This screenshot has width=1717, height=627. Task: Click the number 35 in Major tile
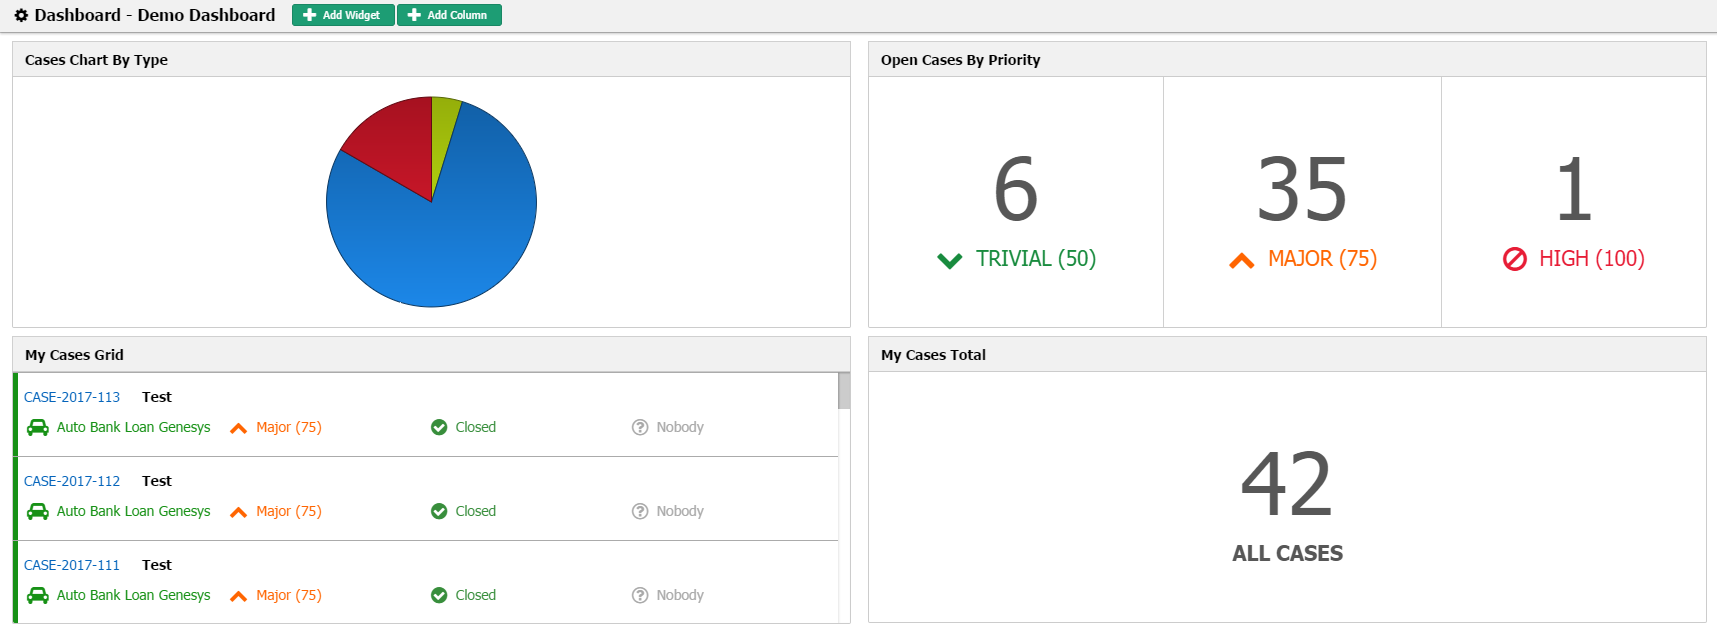pyautogui.click(x=1302, y=189)
